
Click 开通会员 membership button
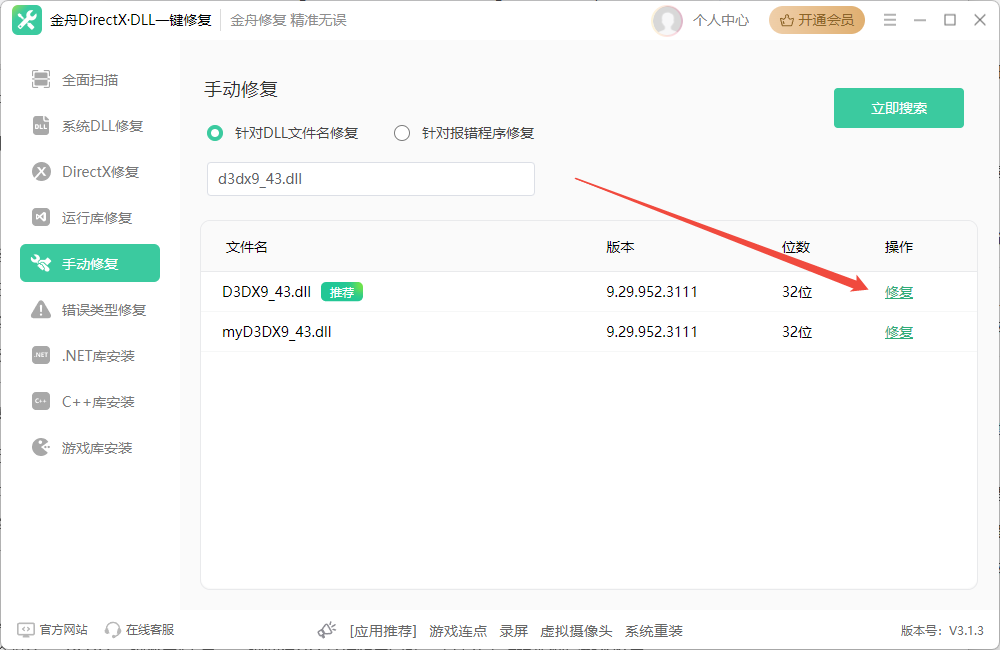click(x=816, y=20)
